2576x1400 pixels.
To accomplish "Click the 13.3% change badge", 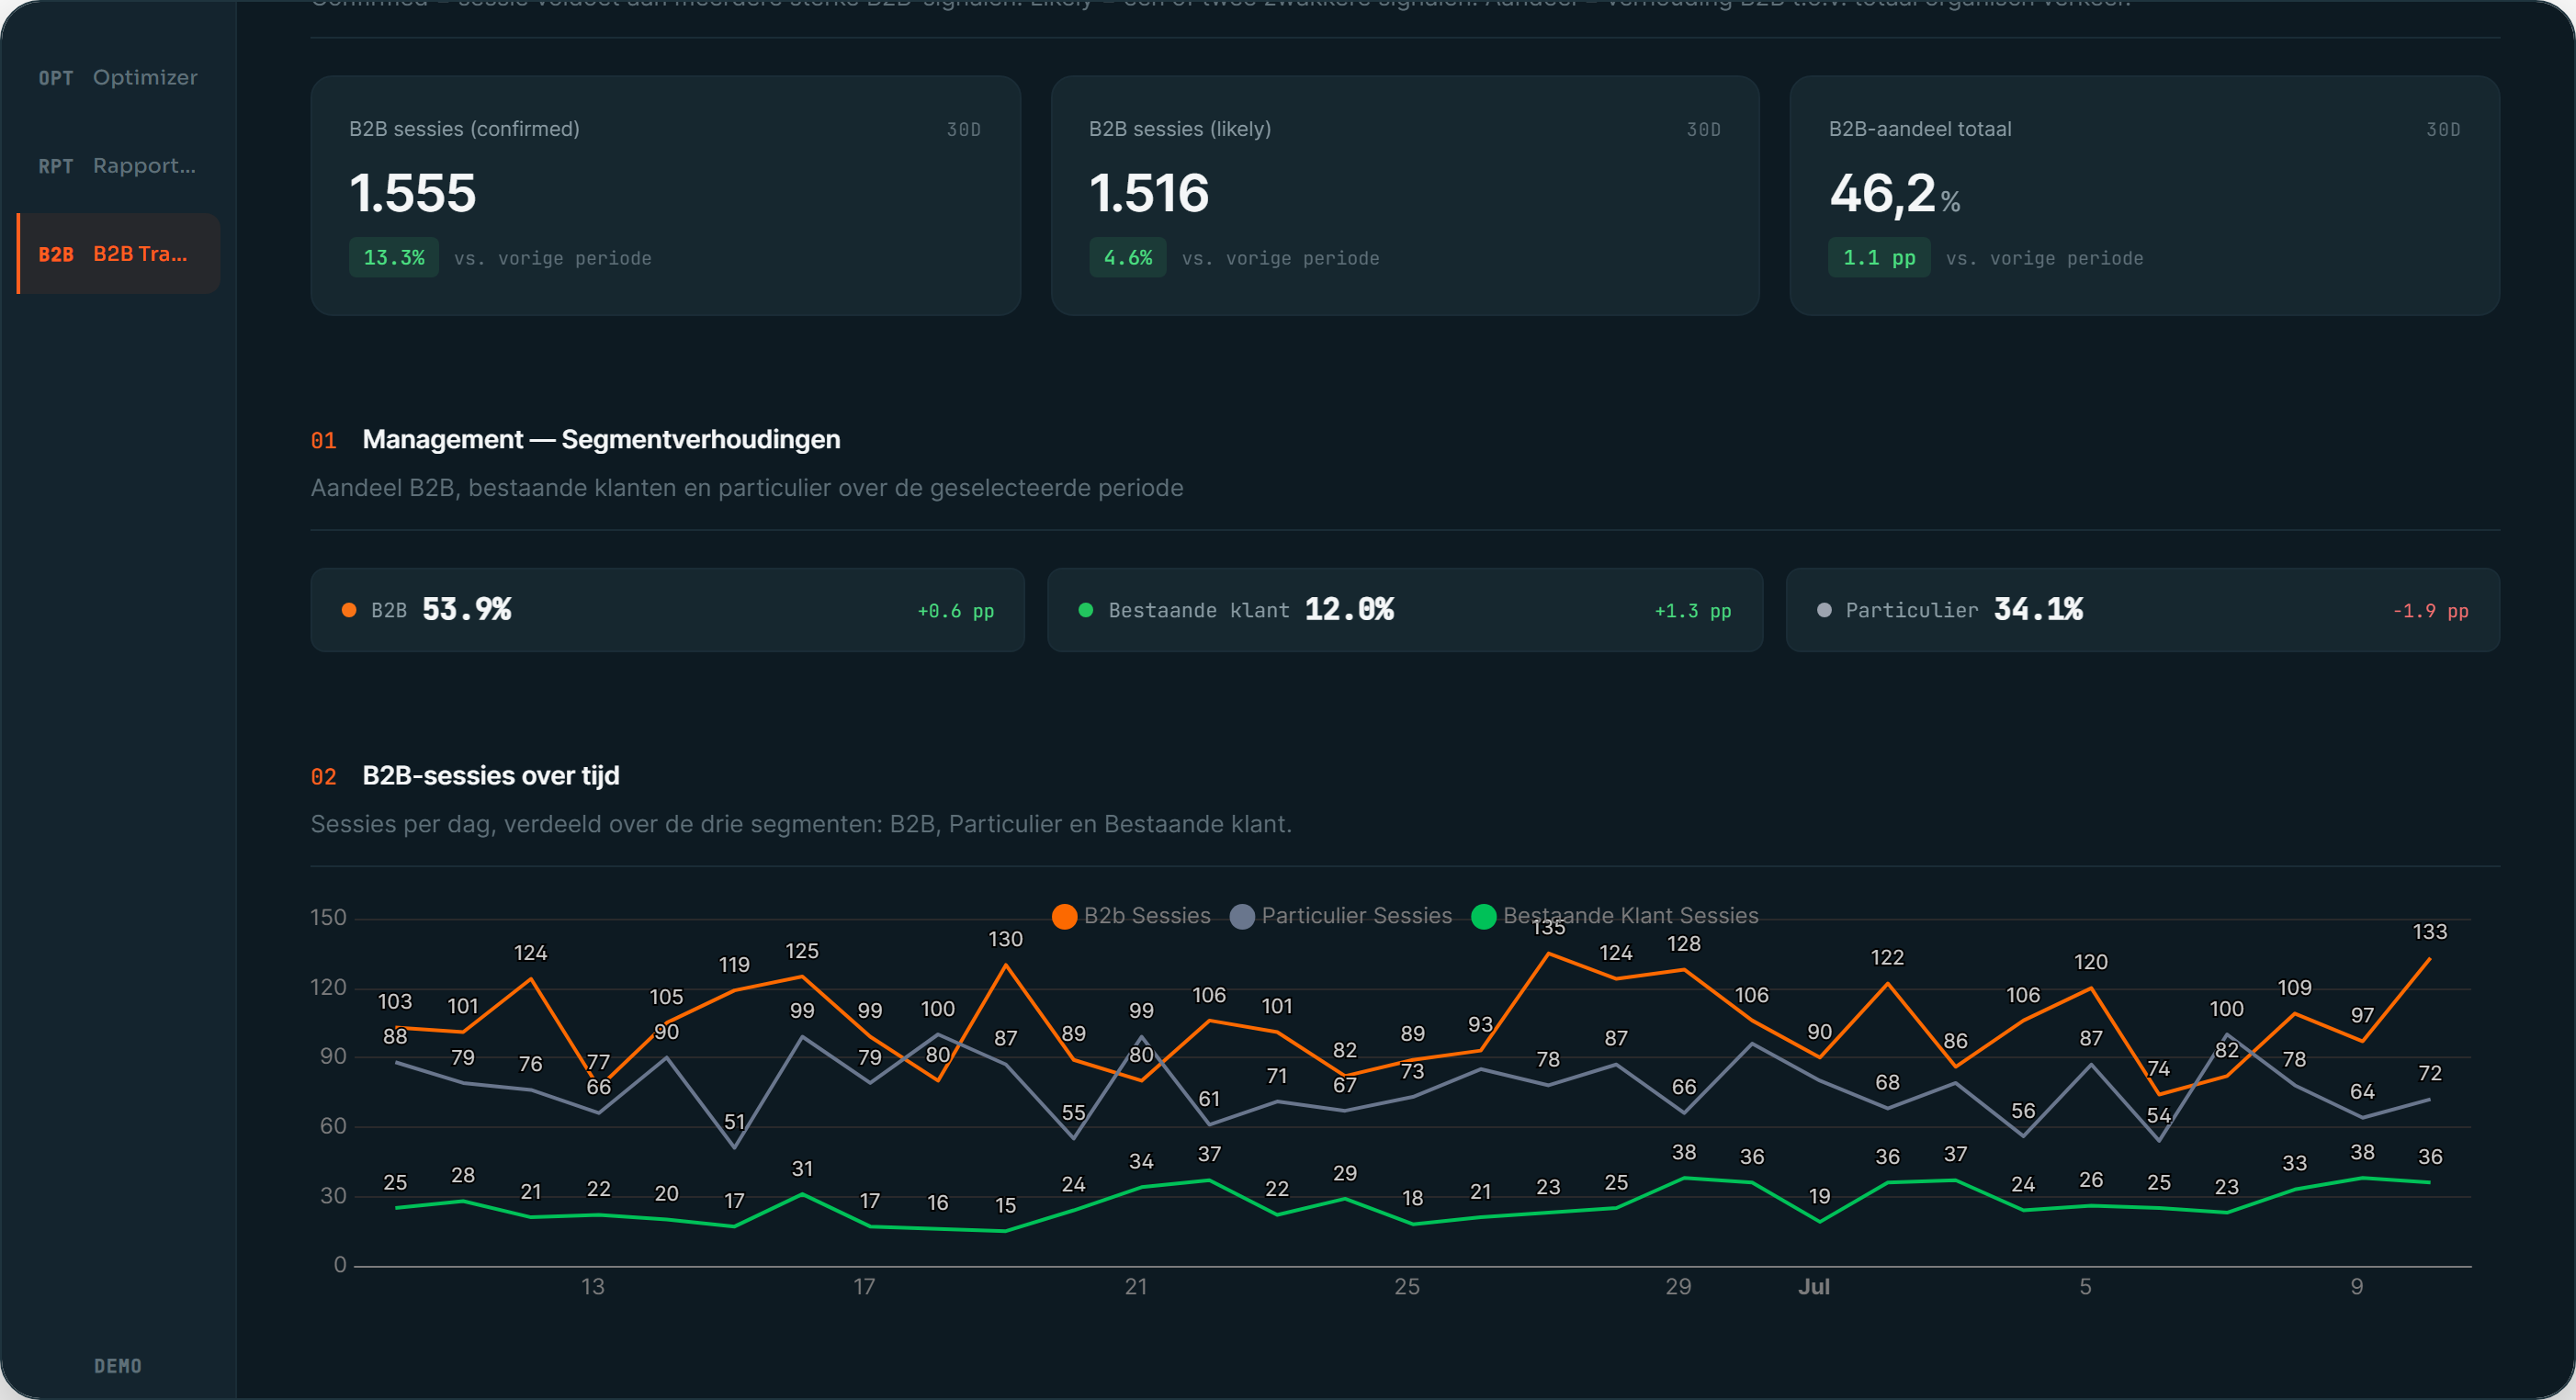I will click(394, 257).
